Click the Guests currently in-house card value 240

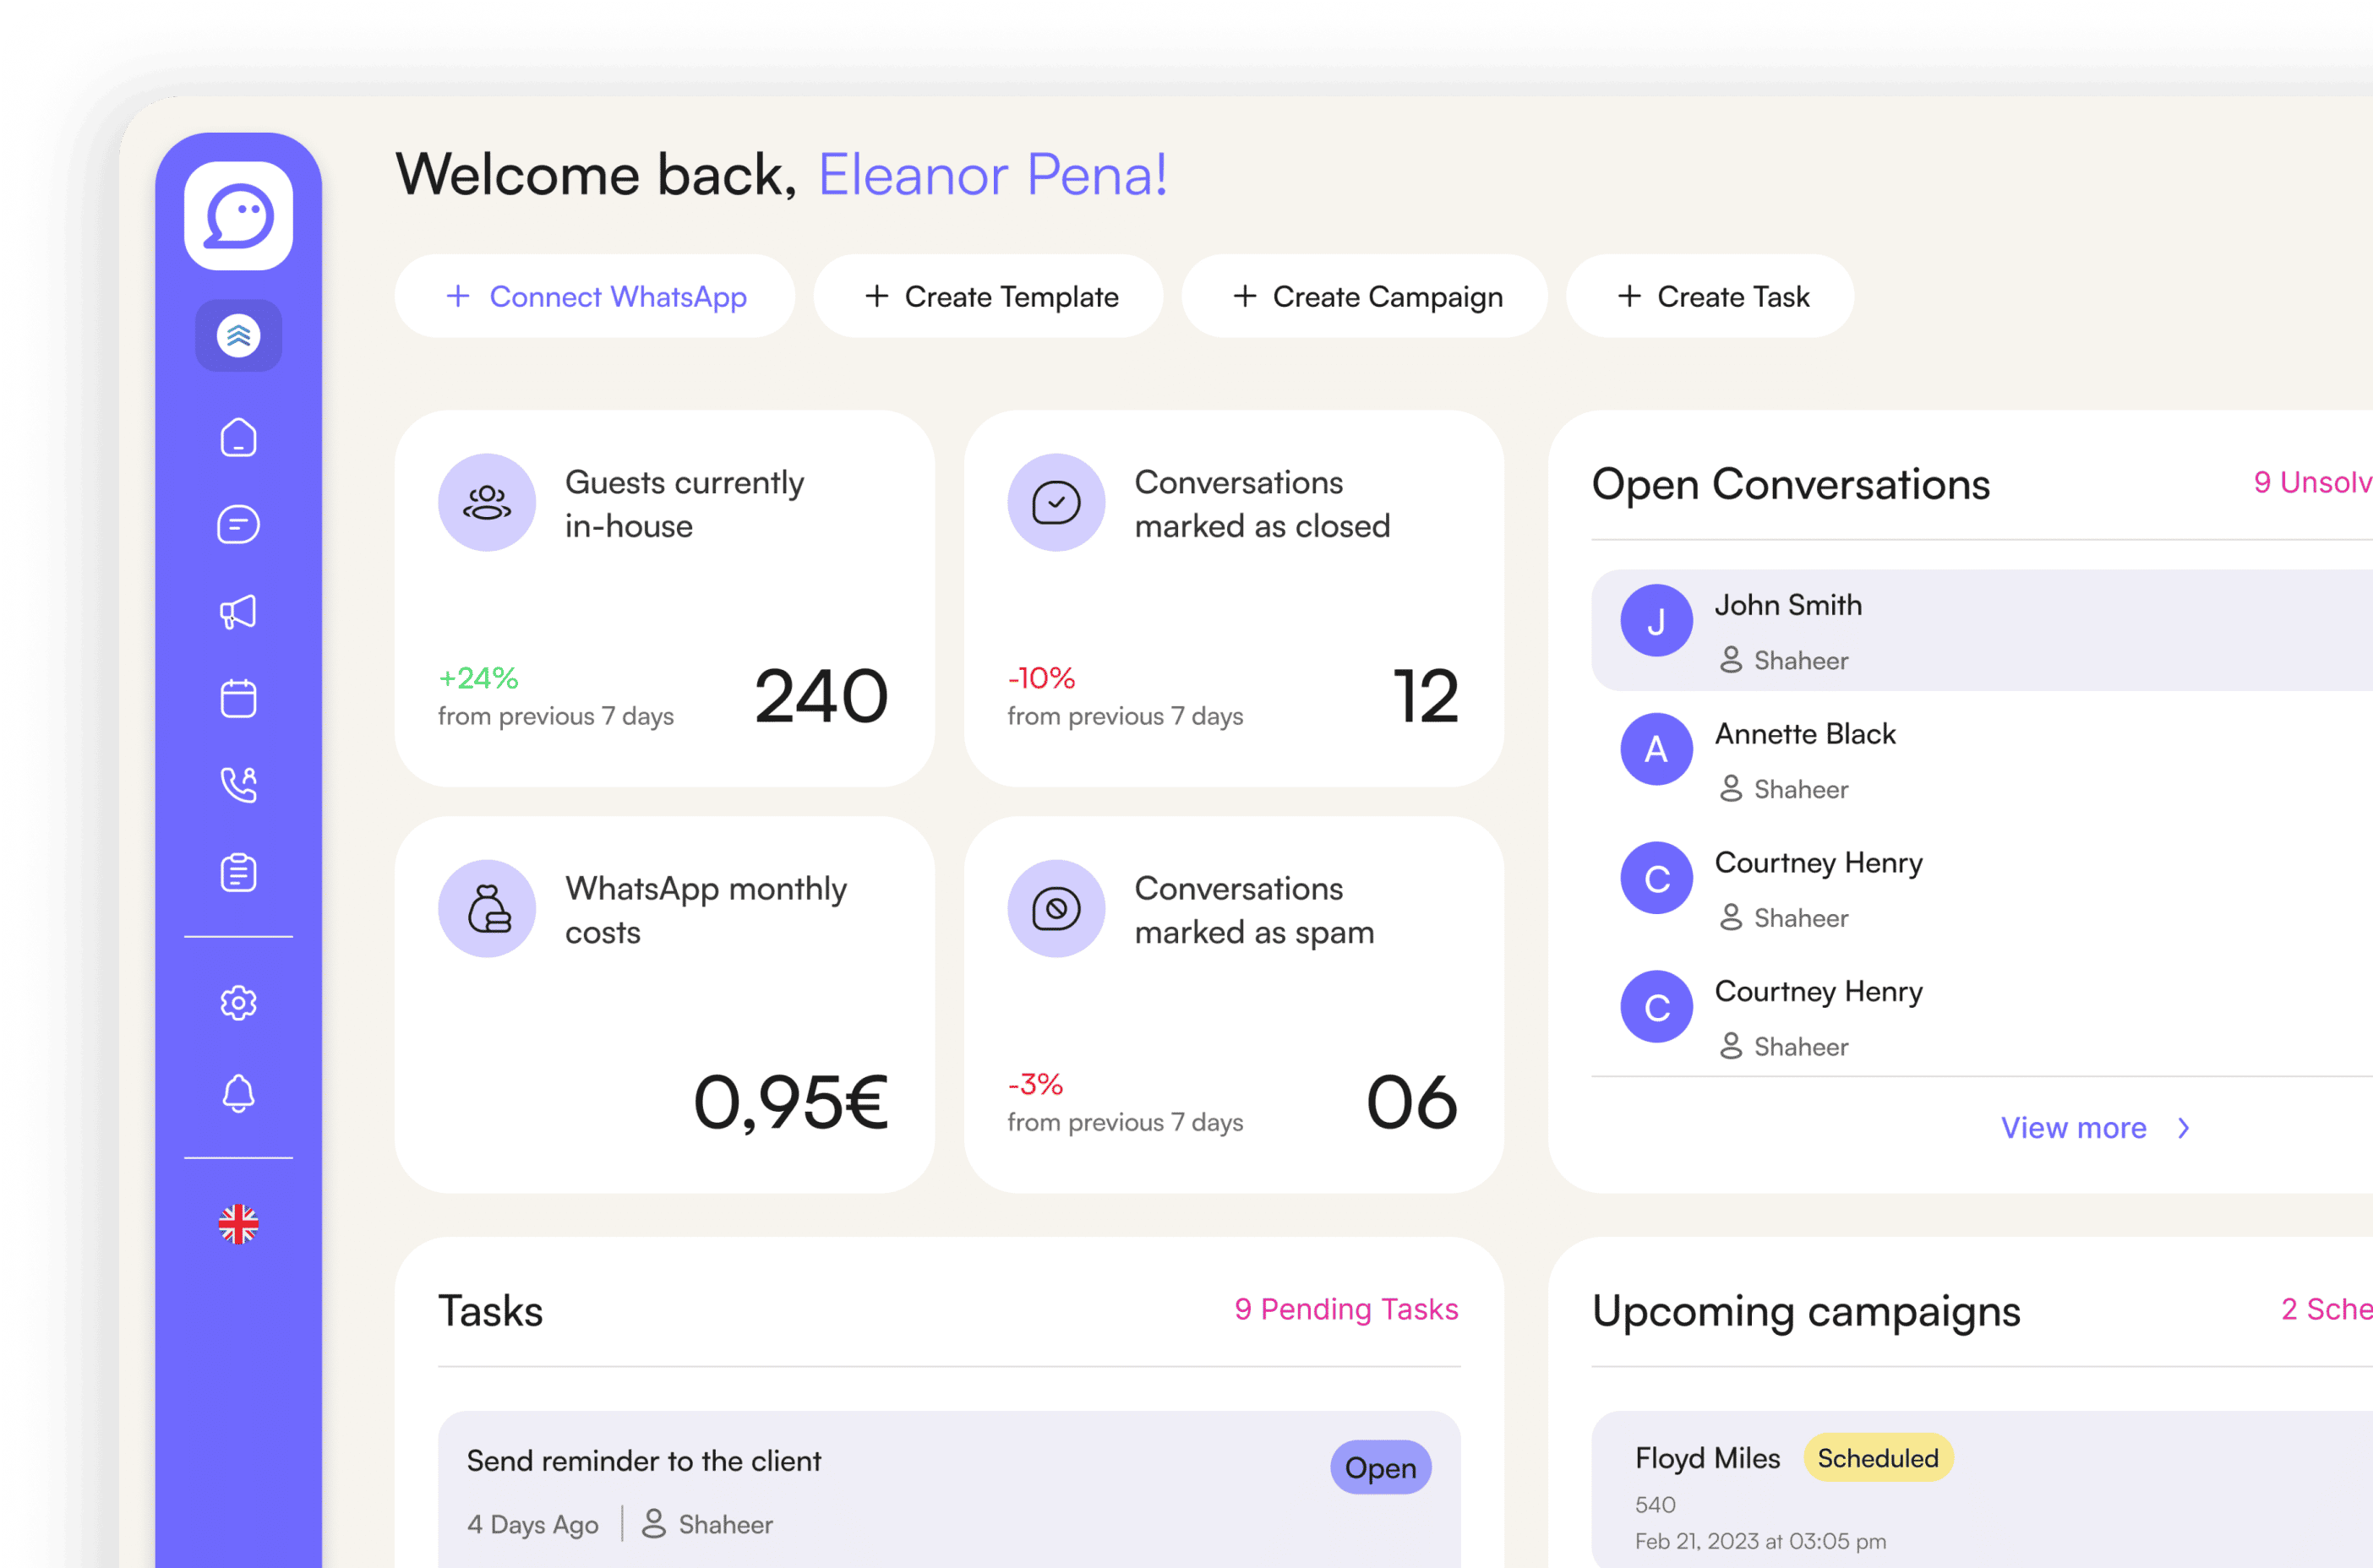pyautogui.click(x=821, y=696)
